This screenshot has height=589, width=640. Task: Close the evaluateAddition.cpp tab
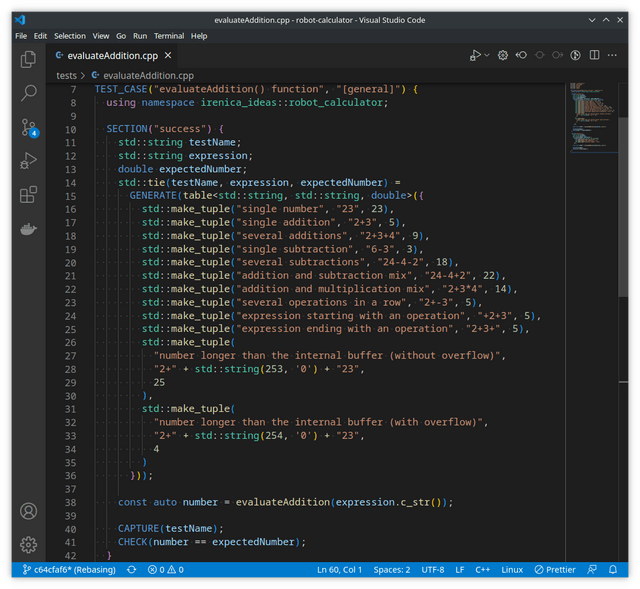tap(168, 56)
